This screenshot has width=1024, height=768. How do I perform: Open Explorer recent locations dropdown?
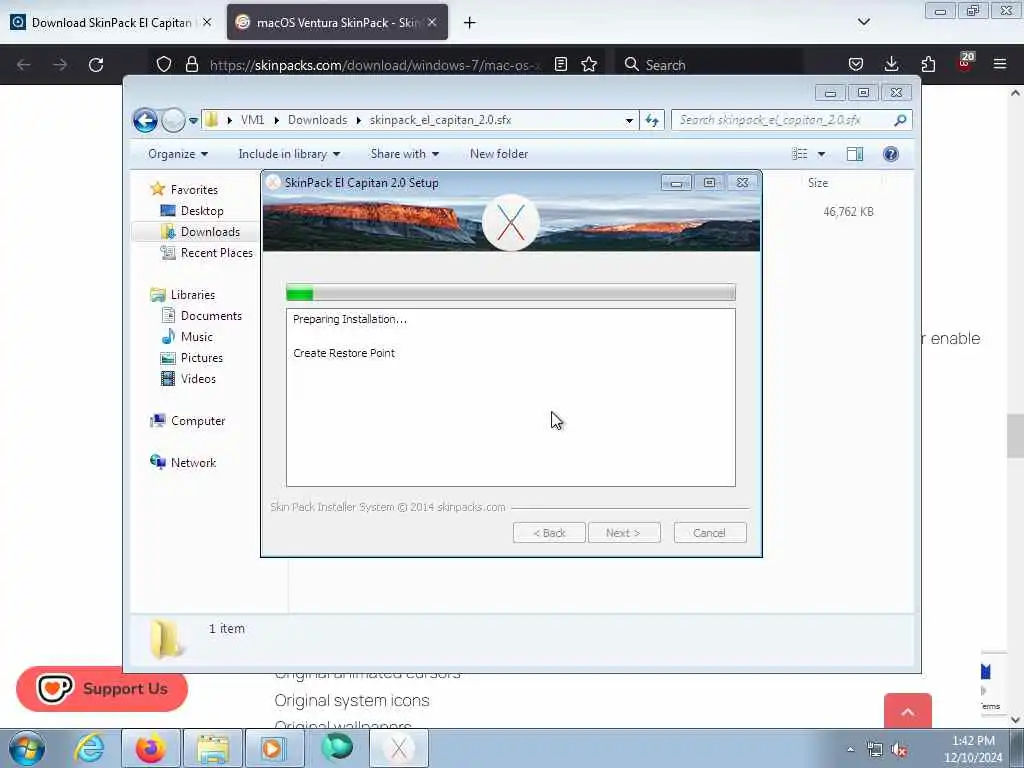click(193, 121)
